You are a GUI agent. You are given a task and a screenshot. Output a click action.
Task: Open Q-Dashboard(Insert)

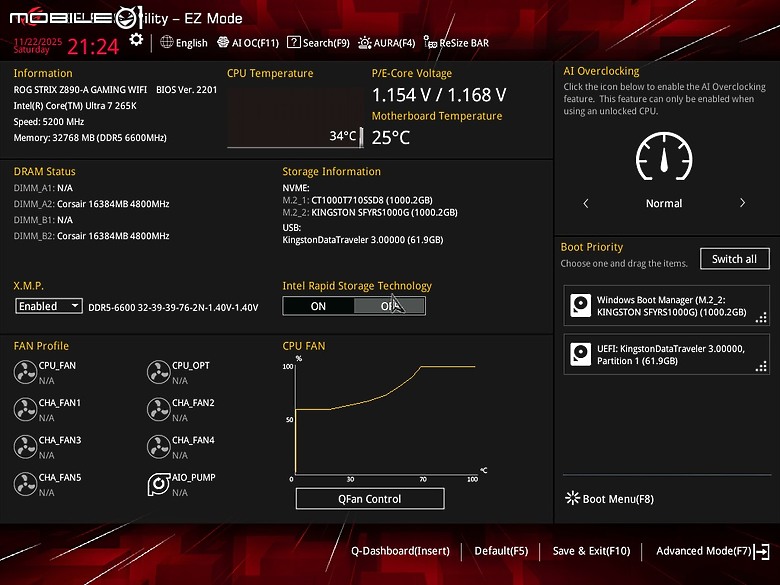[400, 551]
